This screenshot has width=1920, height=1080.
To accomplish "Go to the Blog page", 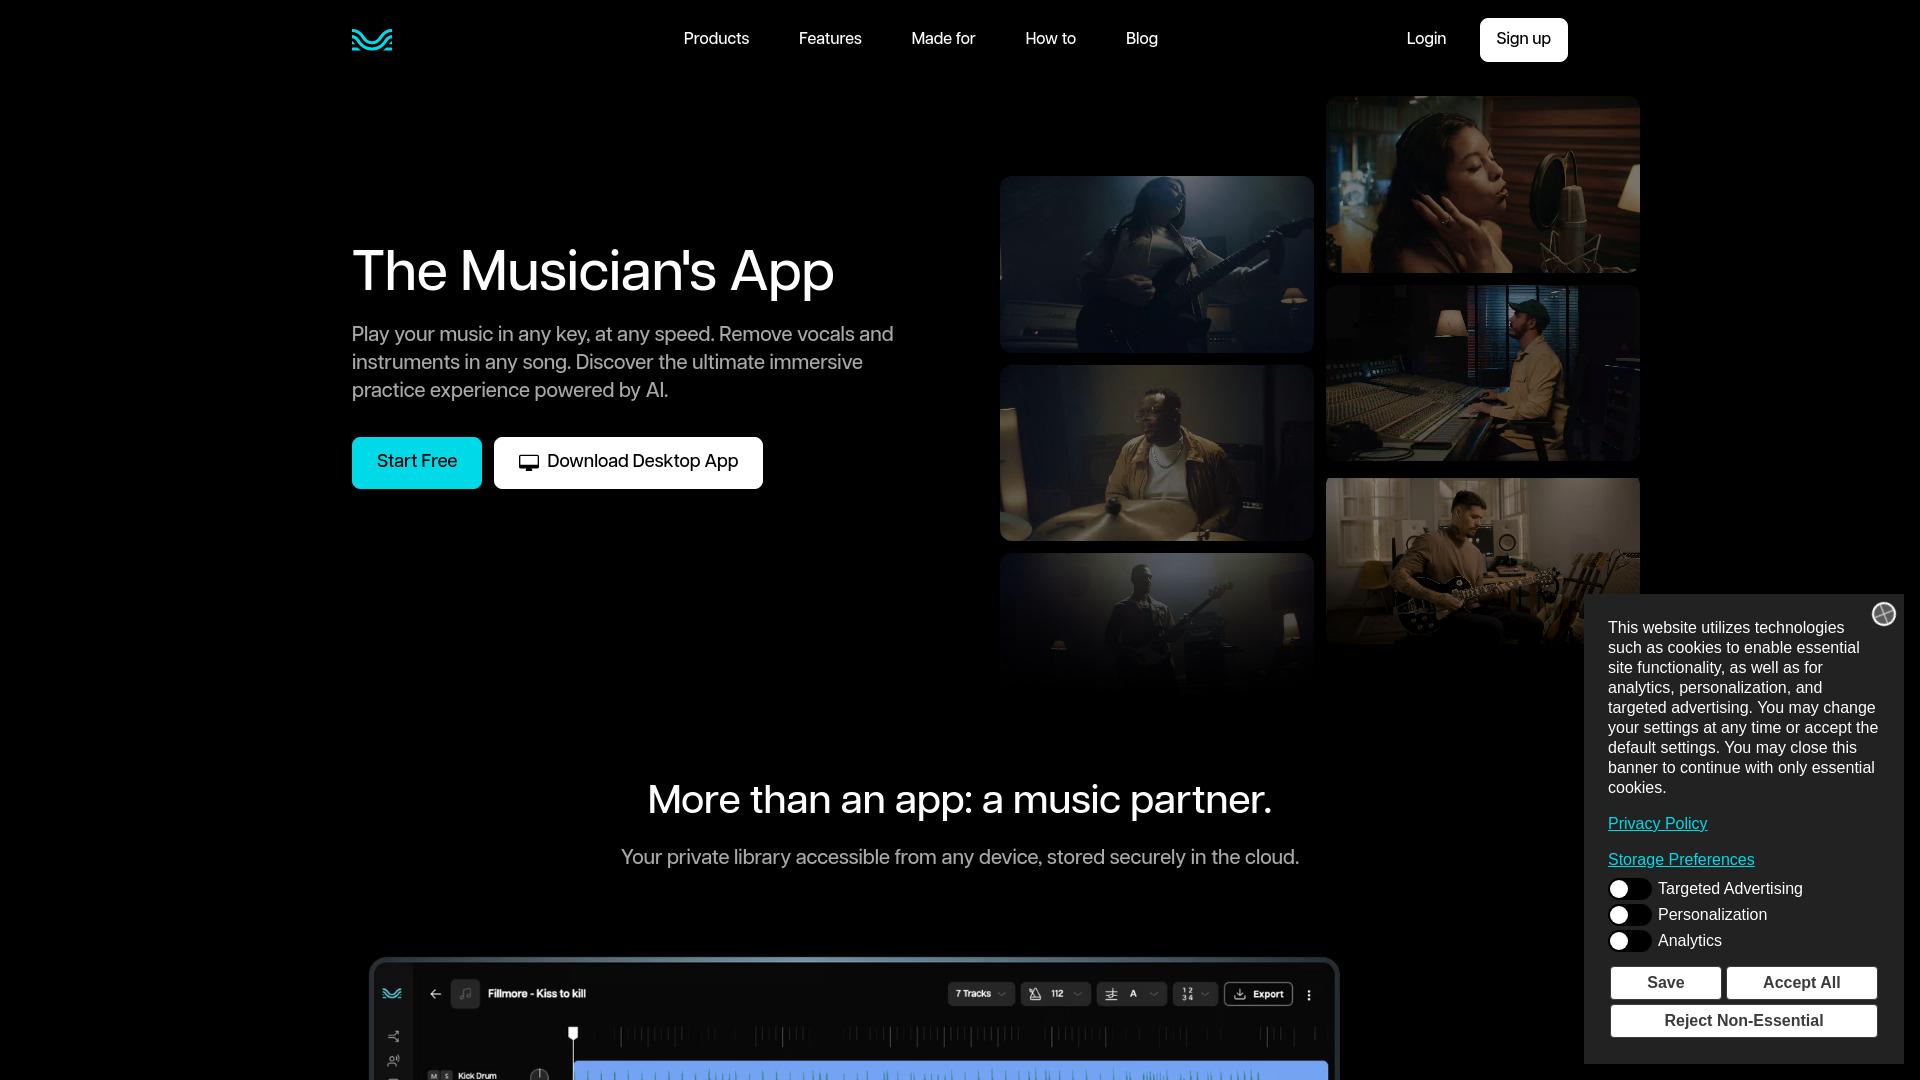I will (1141, 39).
